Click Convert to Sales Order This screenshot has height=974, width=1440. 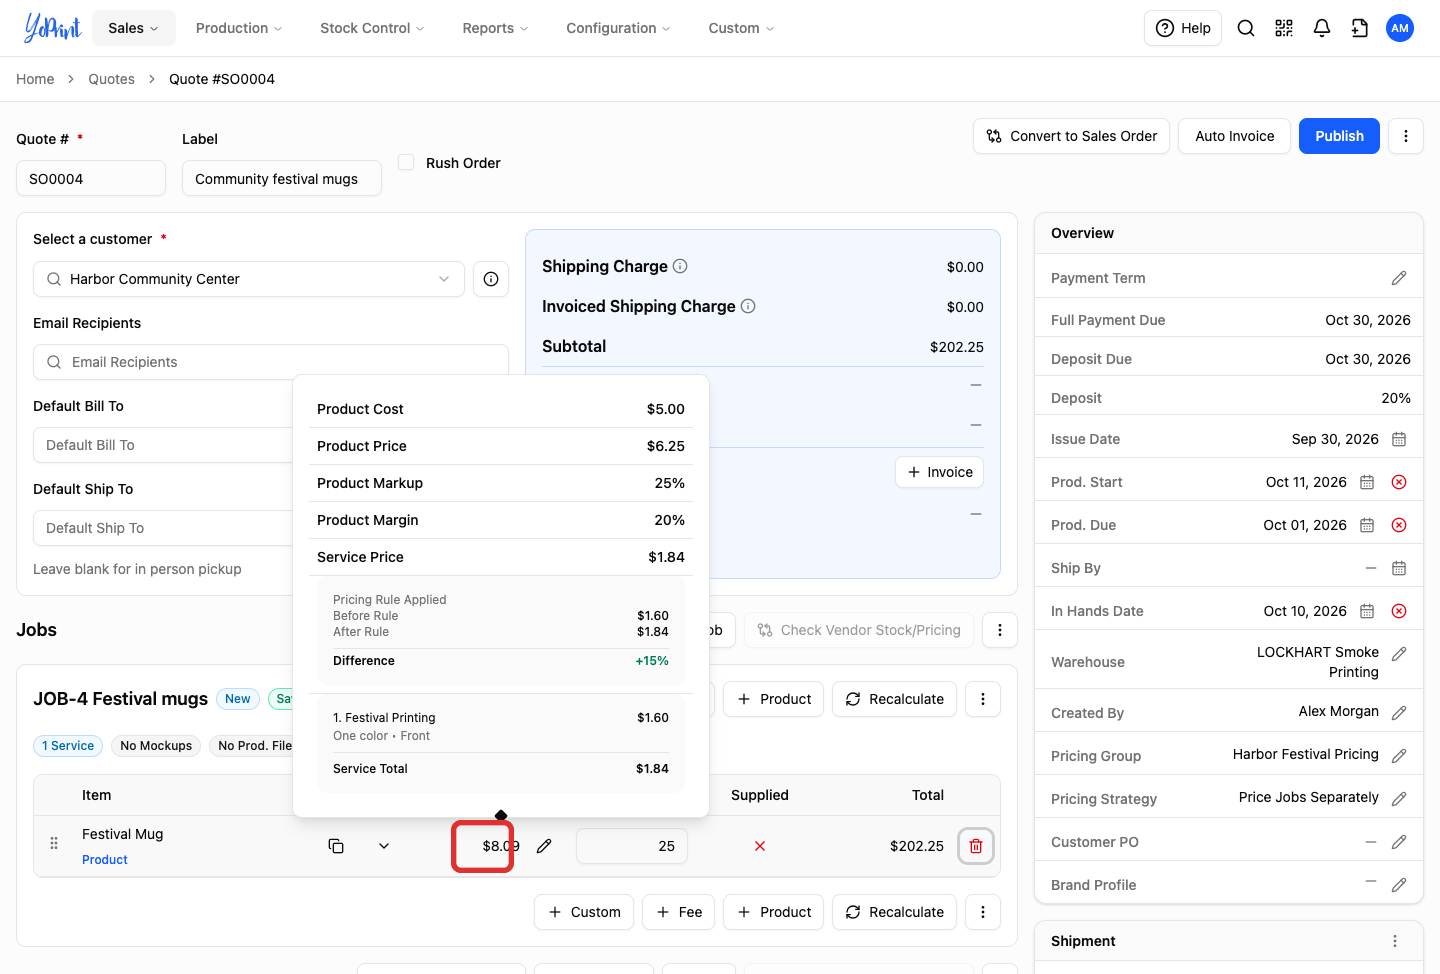coord(1072,136)
